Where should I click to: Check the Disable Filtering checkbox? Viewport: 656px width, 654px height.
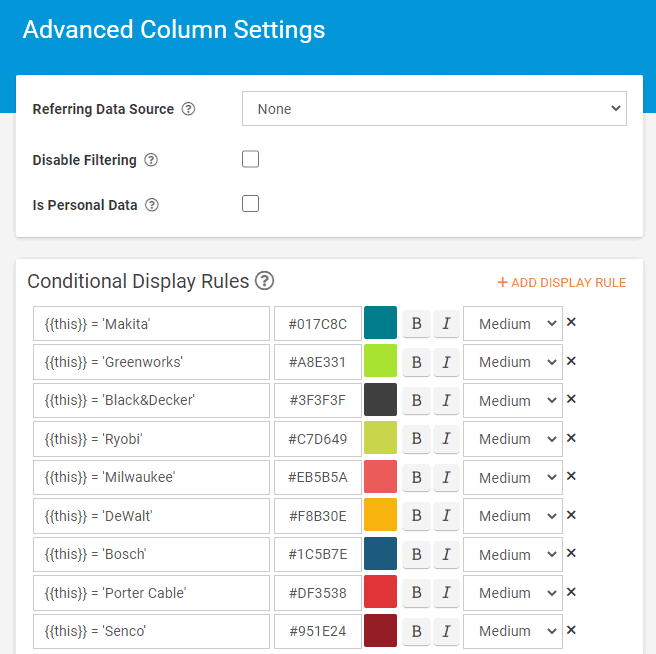[x=250, y=159]
